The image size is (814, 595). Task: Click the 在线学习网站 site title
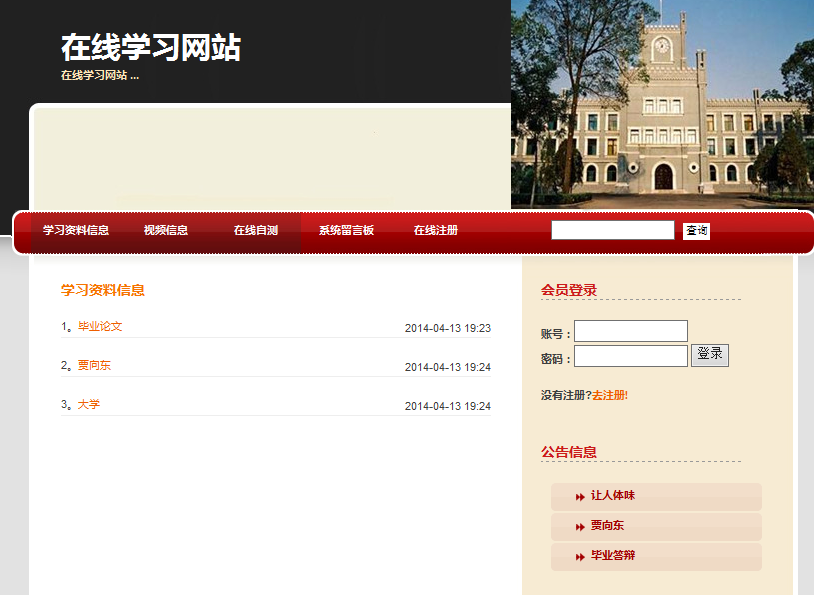151,47
